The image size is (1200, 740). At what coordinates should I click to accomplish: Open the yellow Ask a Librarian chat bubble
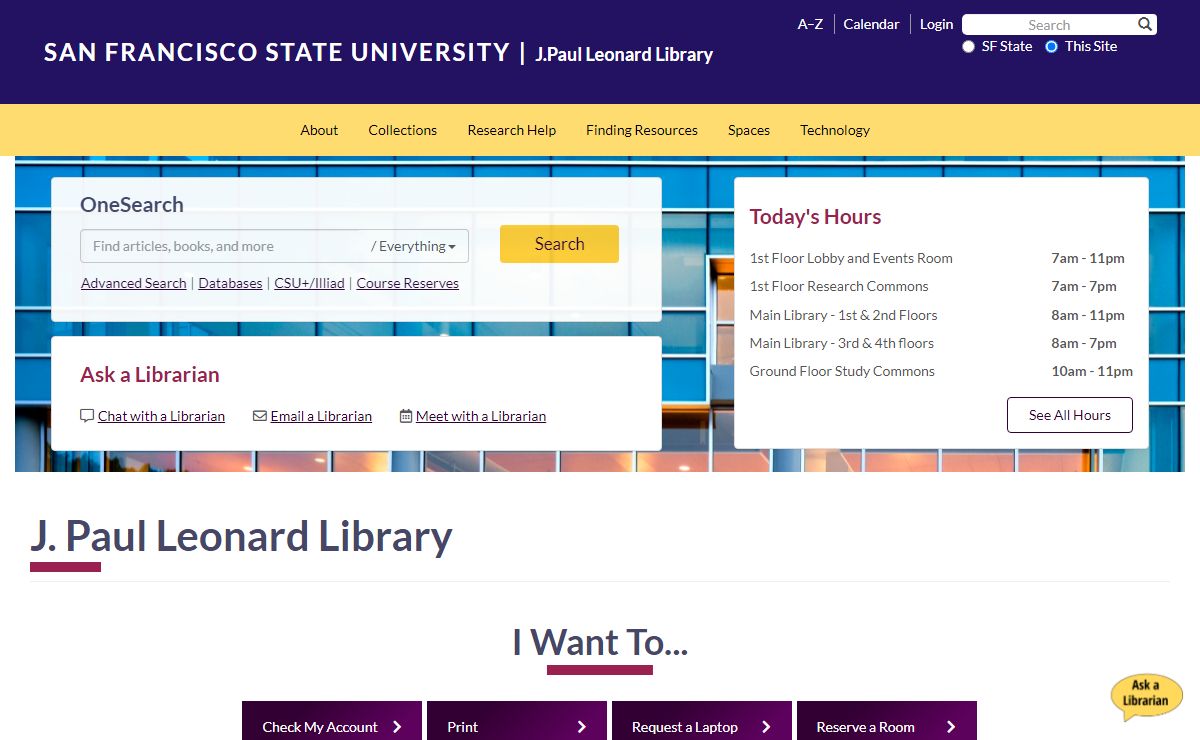click(x=1146, y=697)
